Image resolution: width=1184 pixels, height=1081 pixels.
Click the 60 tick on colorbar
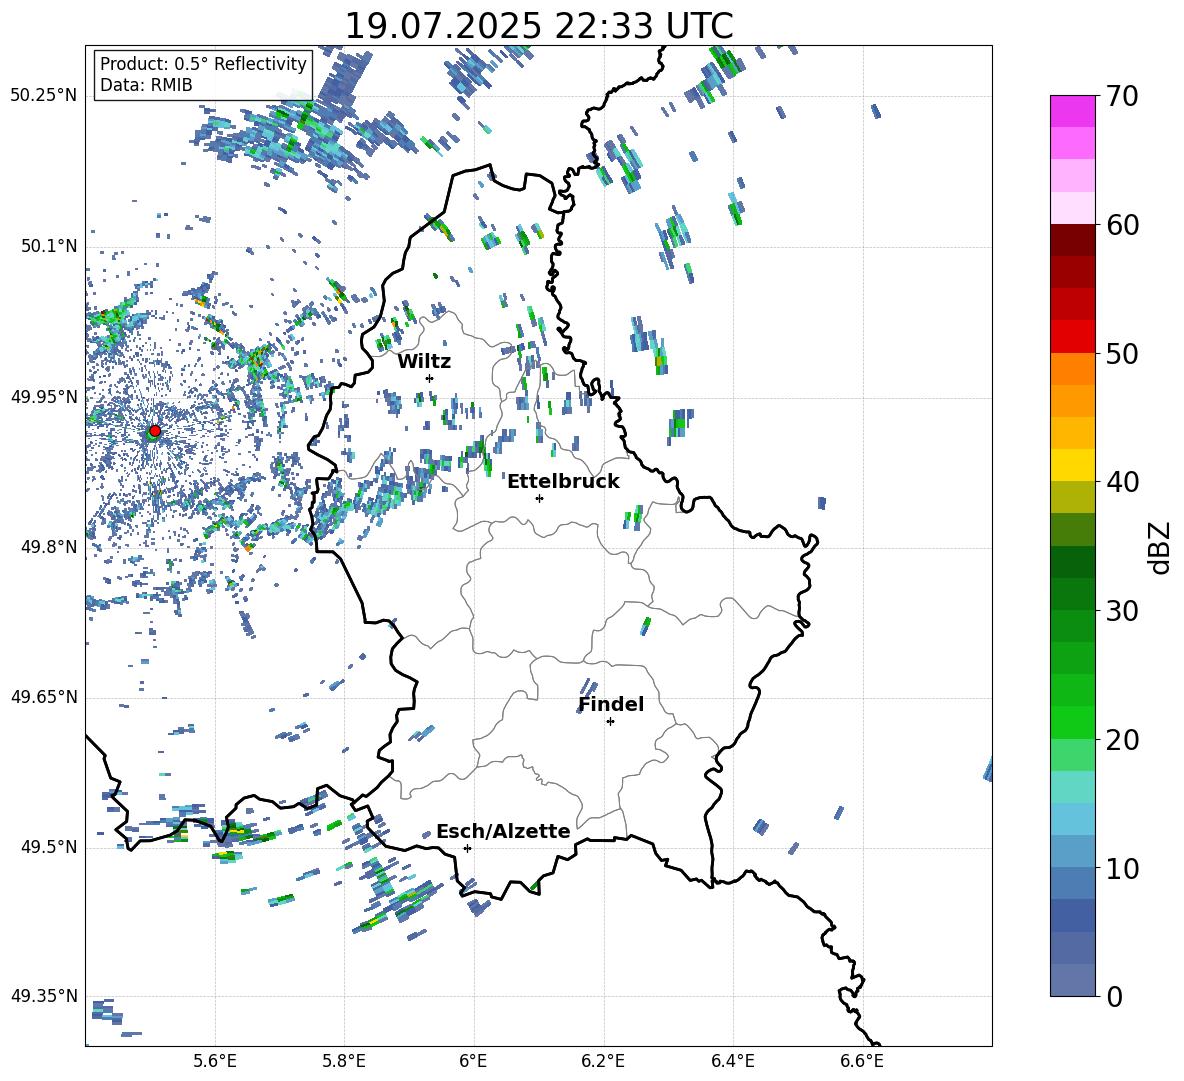coord(1122,225)
